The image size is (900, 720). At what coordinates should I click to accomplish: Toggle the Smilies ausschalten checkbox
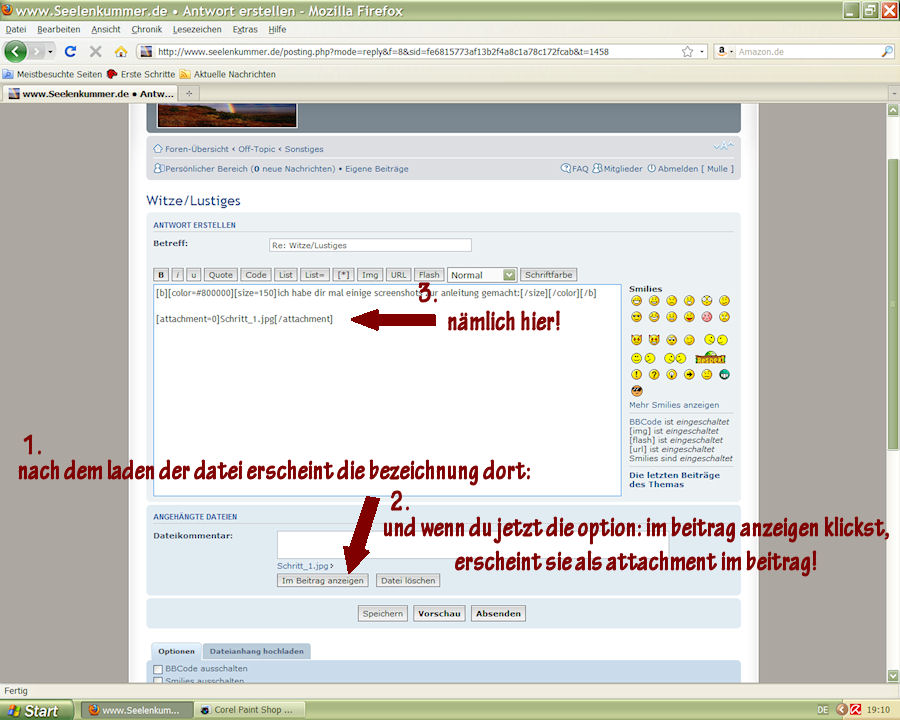(x=158, y=681)
